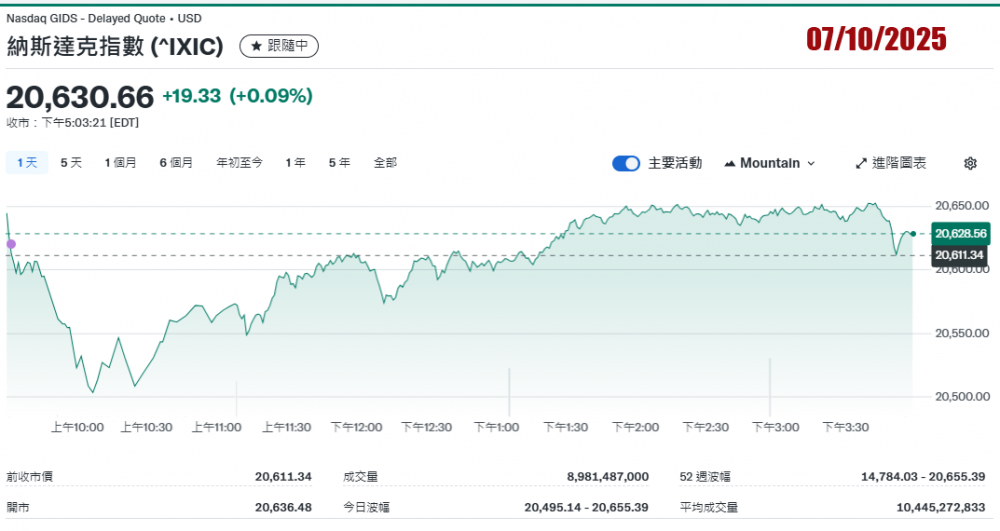Screen dimensions: 1000x531
Task: Show the 5年 chart range
Action: click(339, 162)
